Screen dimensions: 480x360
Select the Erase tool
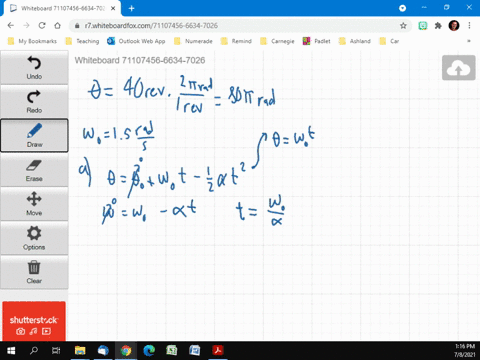tap(34, 170)
